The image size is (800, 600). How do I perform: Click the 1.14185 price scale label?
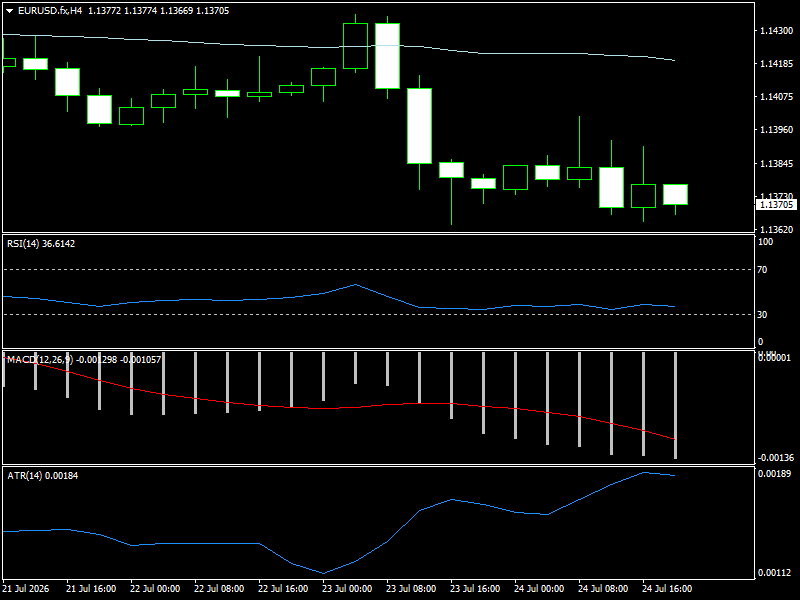tap(777, 64)
